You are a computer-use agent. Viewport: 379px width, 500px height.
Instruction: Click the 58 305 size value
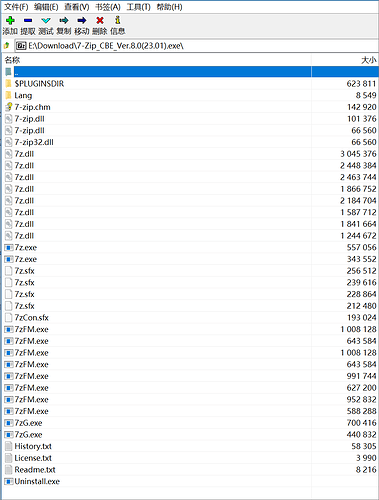pyautogui.click(x=364, y=446)
